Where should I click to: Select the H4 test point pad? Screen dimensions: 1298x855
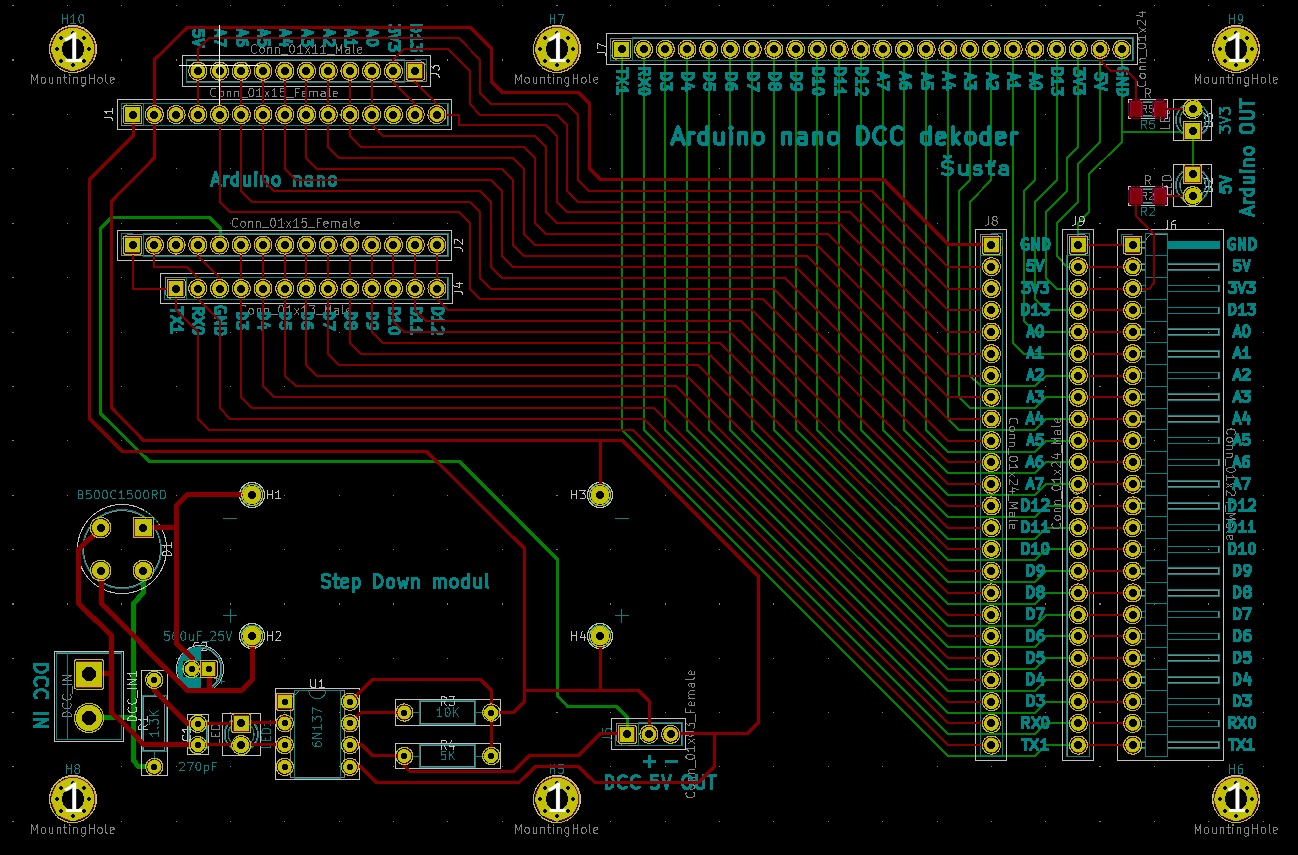pyautogui.click(x=601, y=635)
